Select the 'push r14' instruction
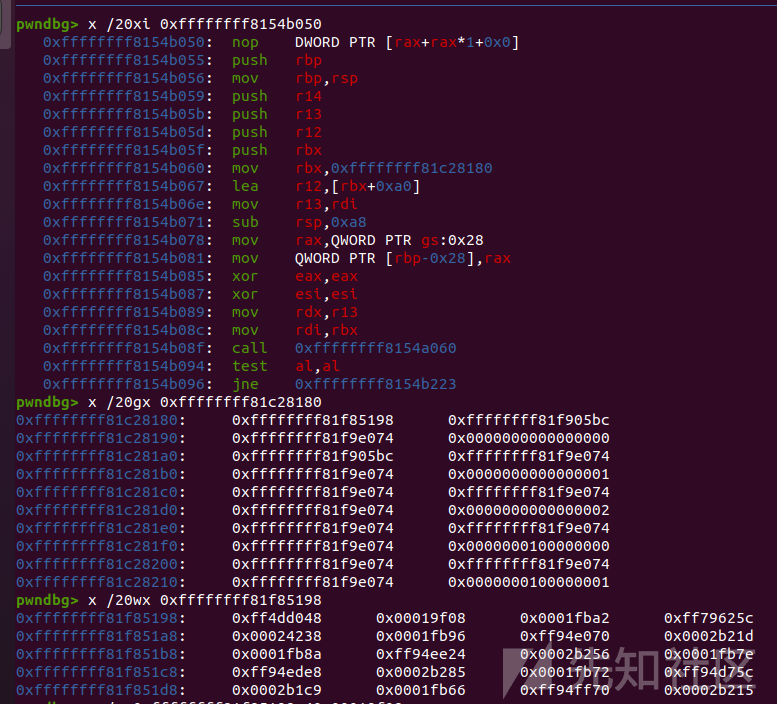Screen dimensions: 777x704 pos(277,96)
